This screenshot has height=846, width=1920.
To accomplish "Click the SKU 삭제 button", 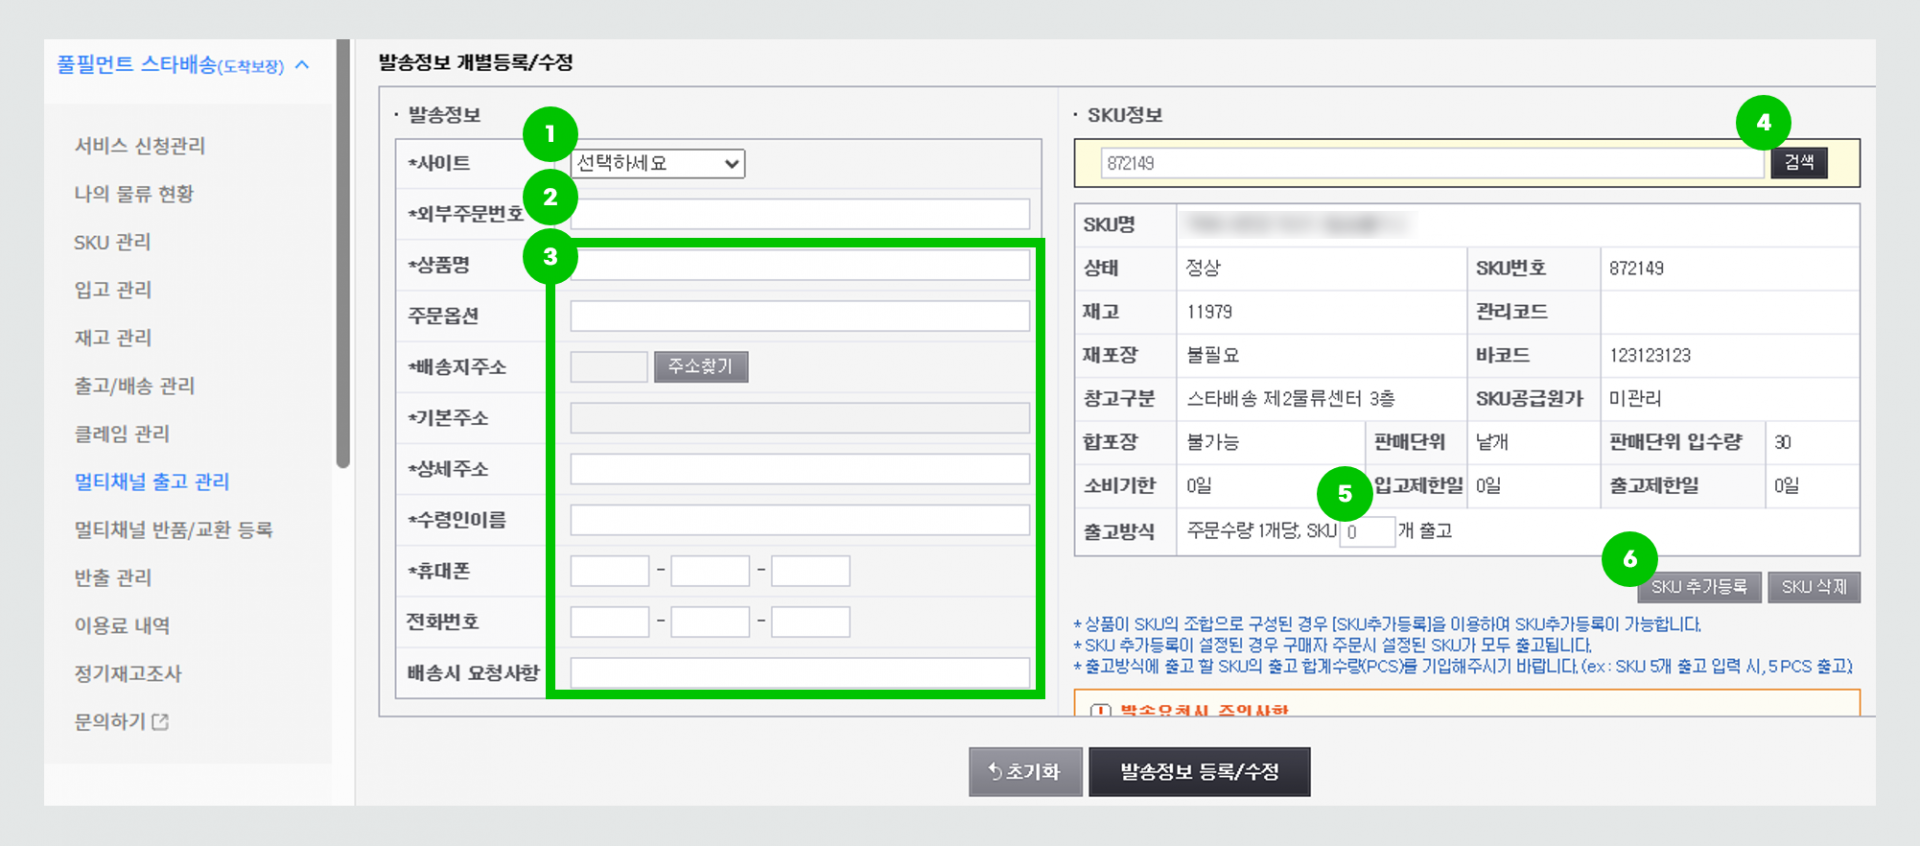I will pos(1814,587).
